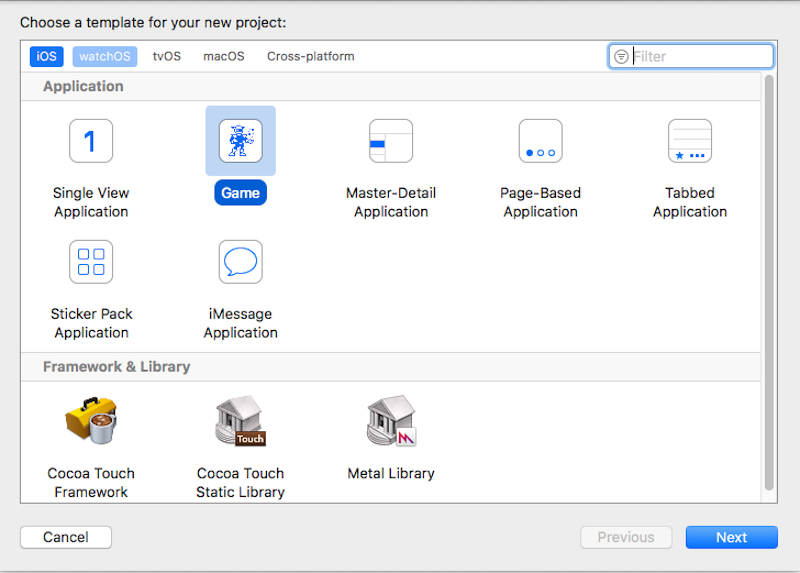The height and width of the screenshot is (573, 800).
Task: Click the 'Metal Library' label
Action: pyautogui.click(x=391, y=474)
